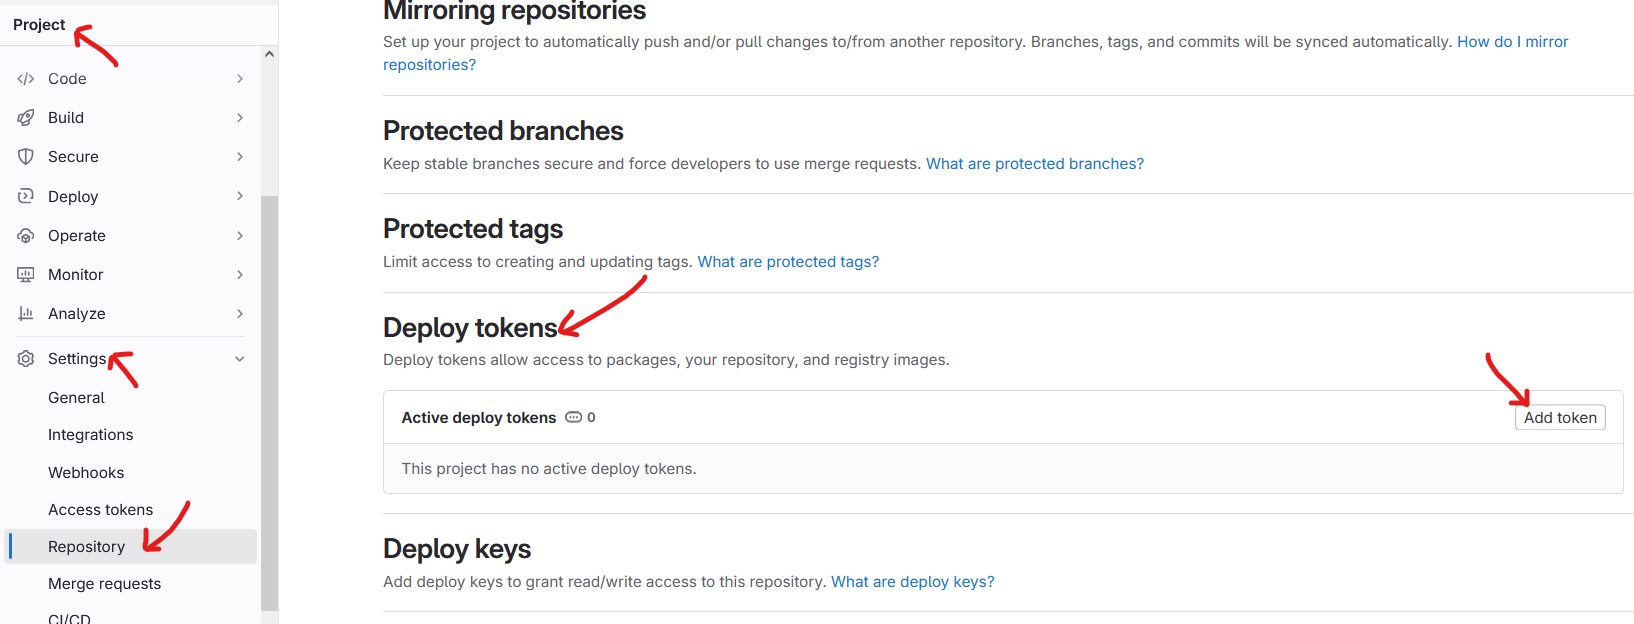This screenshot has height=624, width=1634.
Task: Click the Settings gear icon
Action: pyautogui.click(x=26, y=359)
